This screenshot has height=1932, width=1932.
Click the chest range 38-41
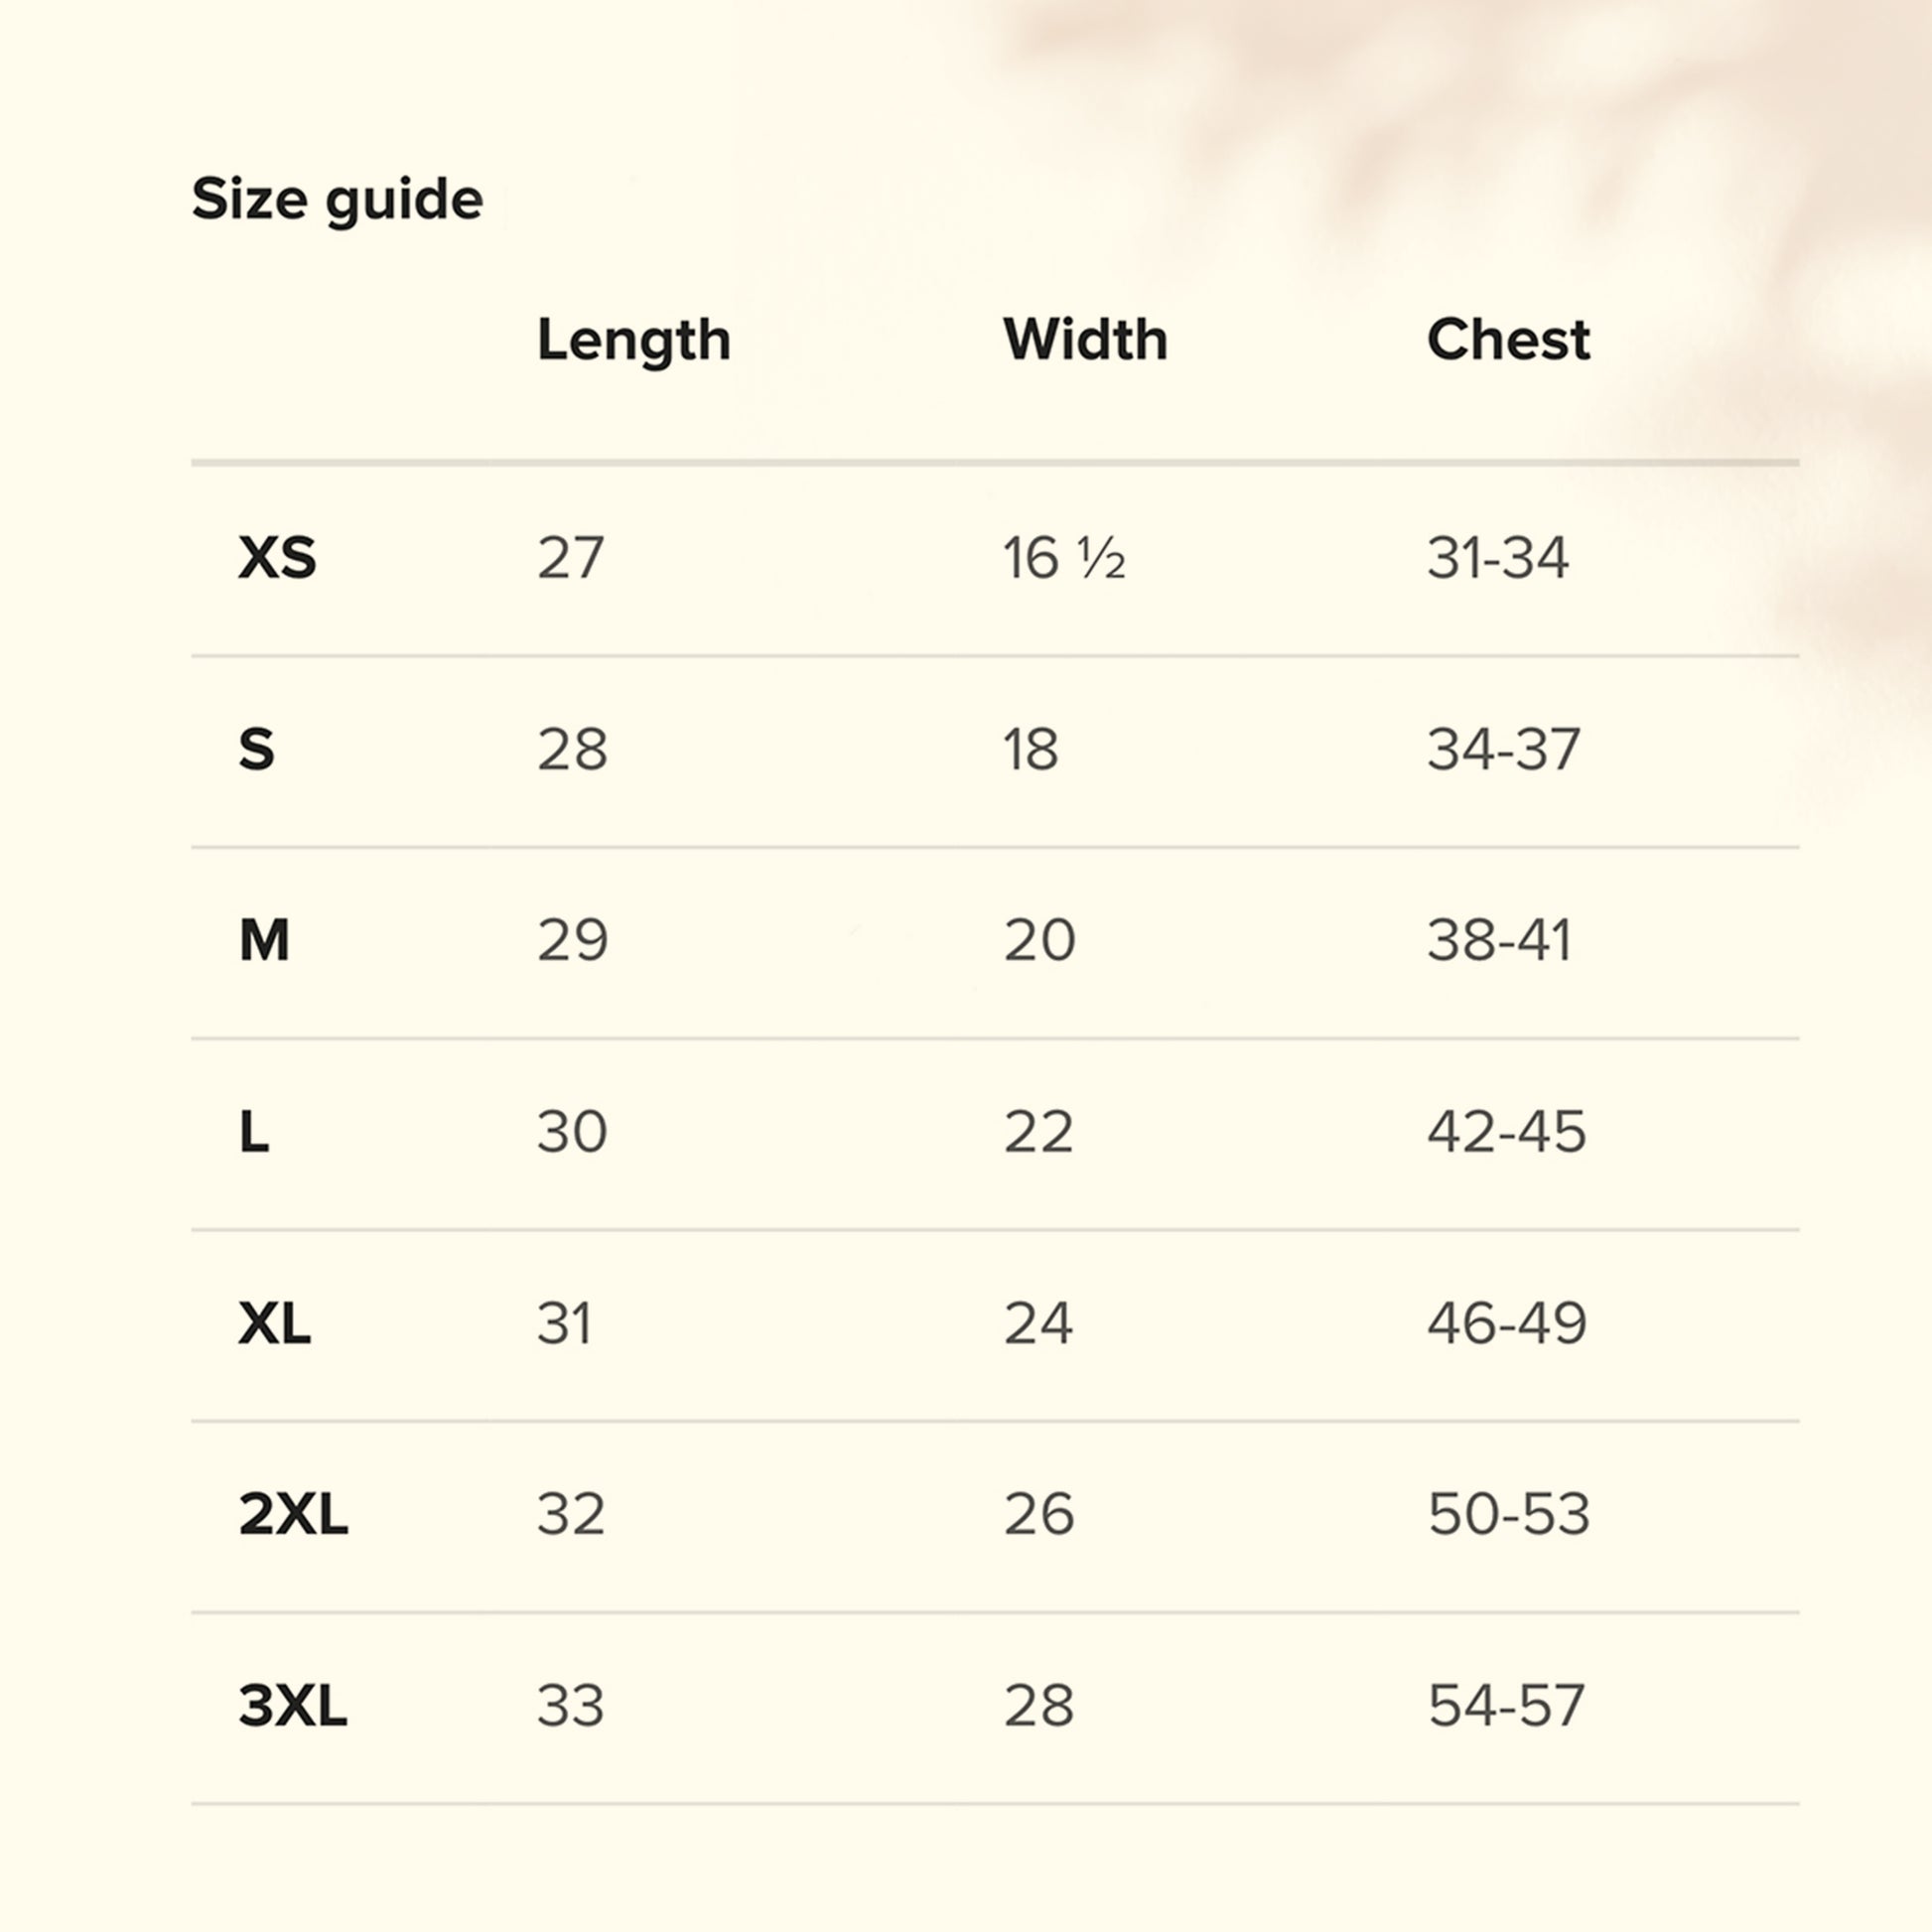click(x=1499, y=940)
